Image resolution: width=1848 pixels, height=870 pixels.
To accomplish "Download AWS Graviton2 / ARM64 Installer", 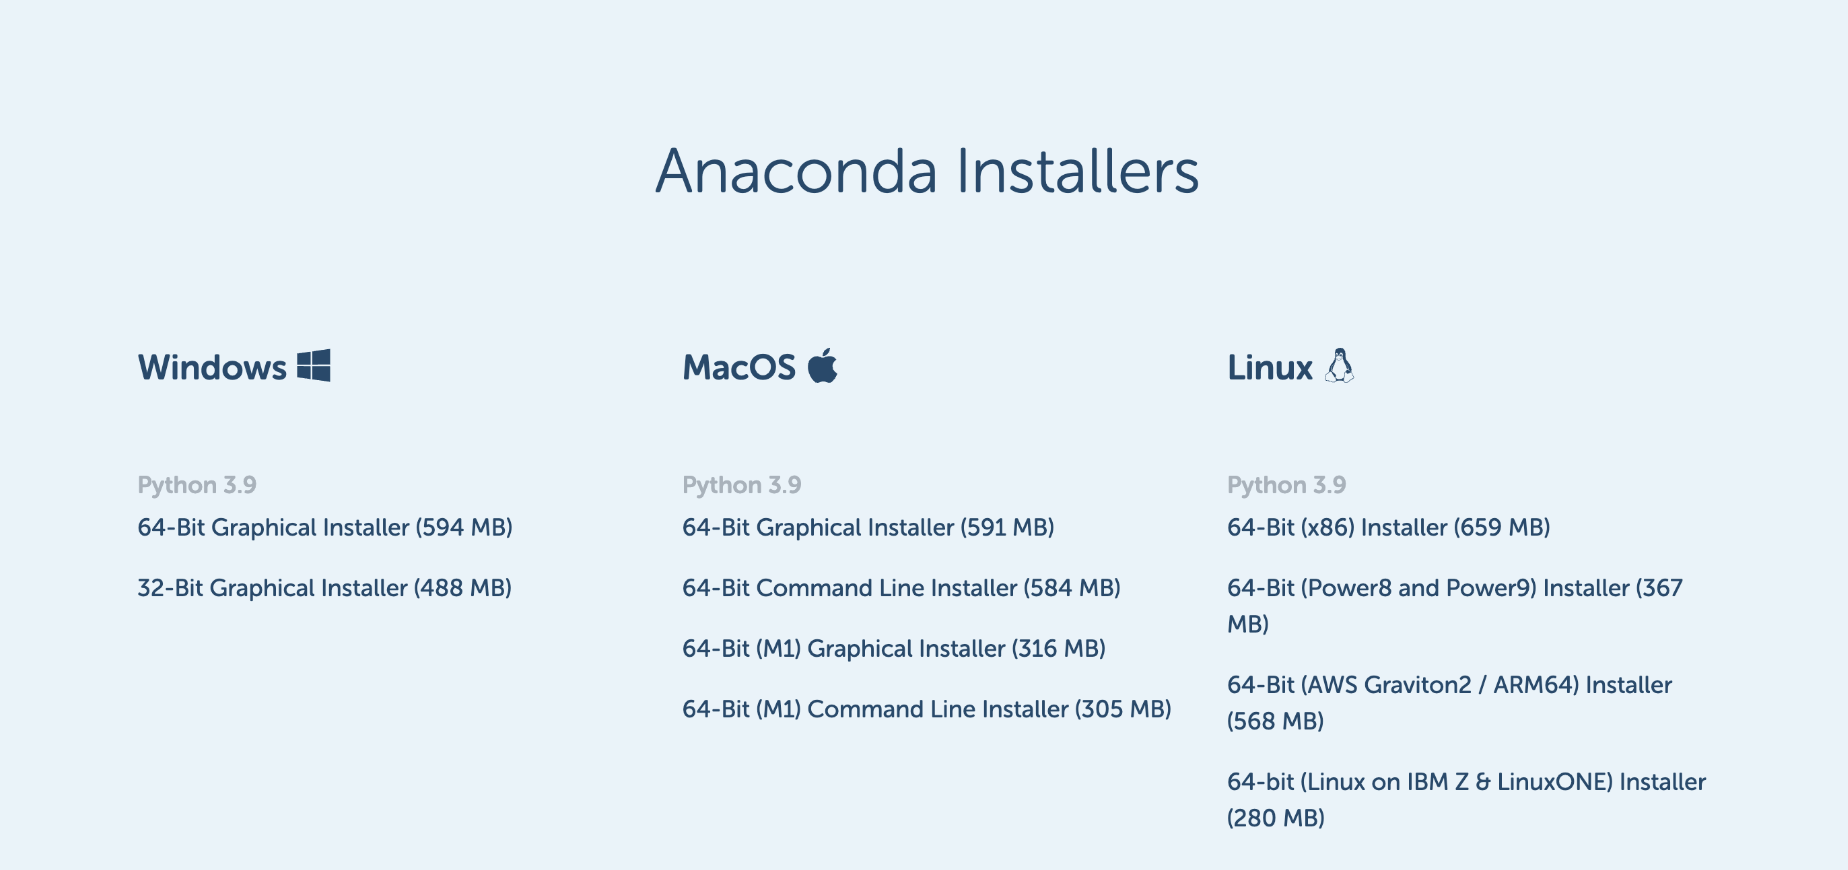I will (1449, 686).
